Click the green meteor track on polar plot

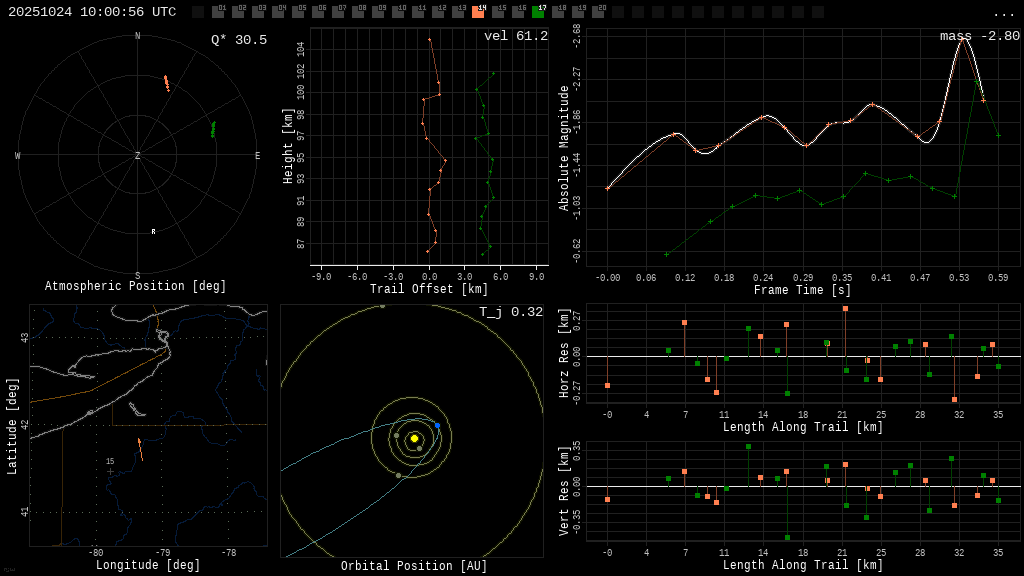tap(213, 129)
